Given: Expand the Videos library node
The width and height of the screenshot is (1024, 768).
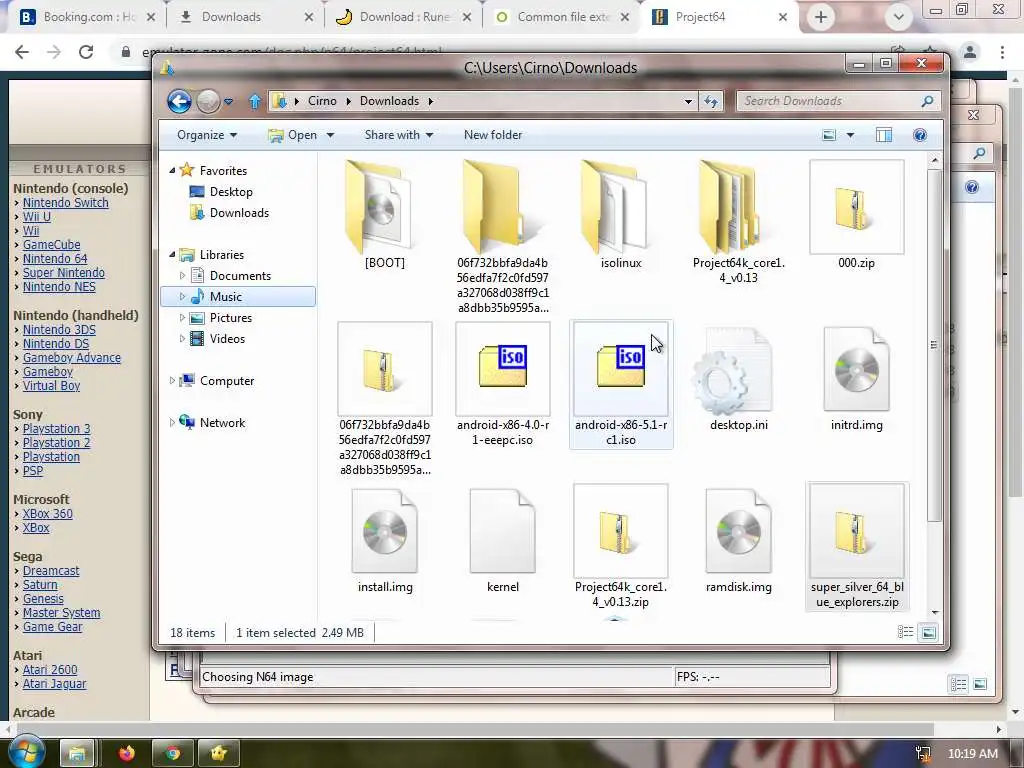Looking at the screenshot, I should click(182, 339).
